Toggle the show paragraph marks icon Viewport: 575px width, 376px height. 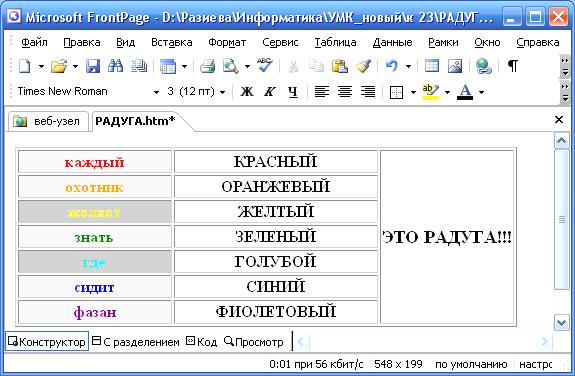[513, 66]
